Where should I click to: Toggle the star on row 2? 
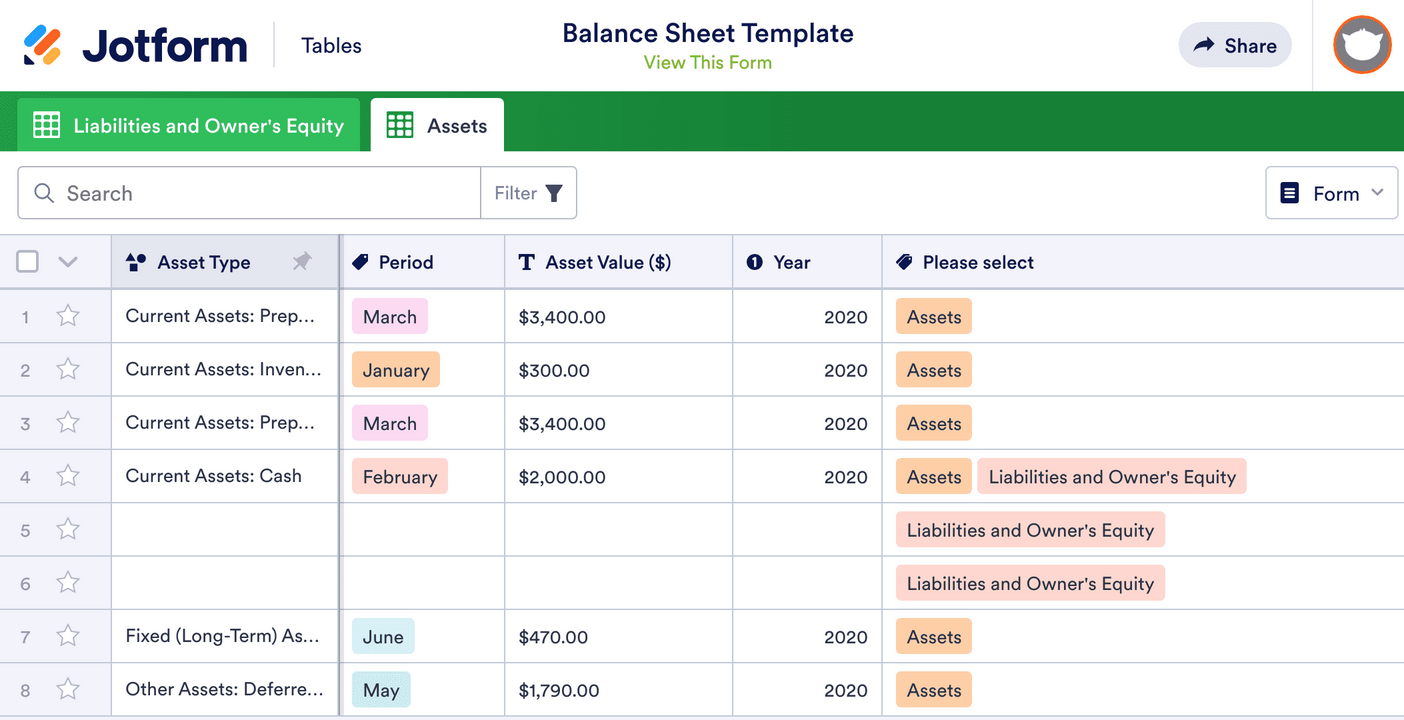coord(68,370)
